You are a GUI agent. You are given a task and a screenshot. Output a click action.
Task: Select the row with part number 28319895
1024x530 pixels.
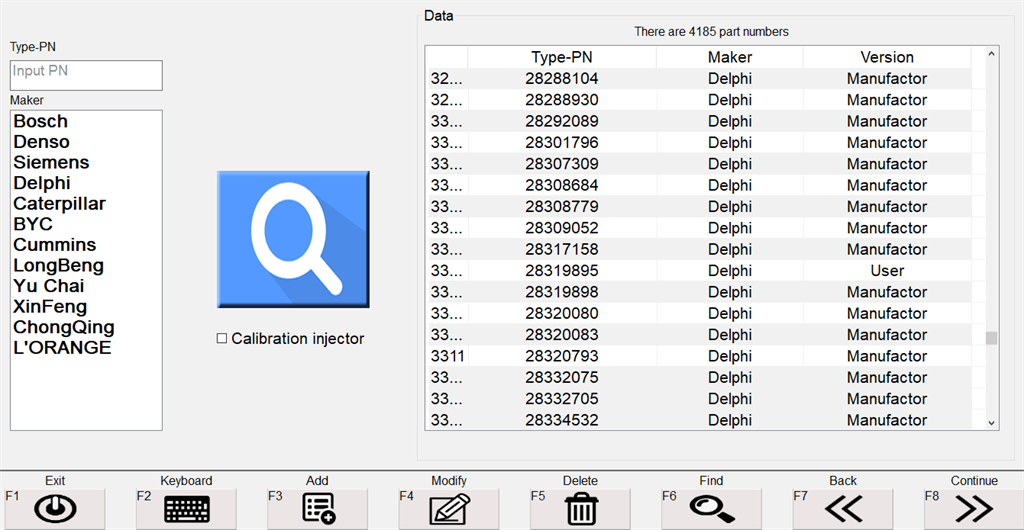(x=561, y=271)
